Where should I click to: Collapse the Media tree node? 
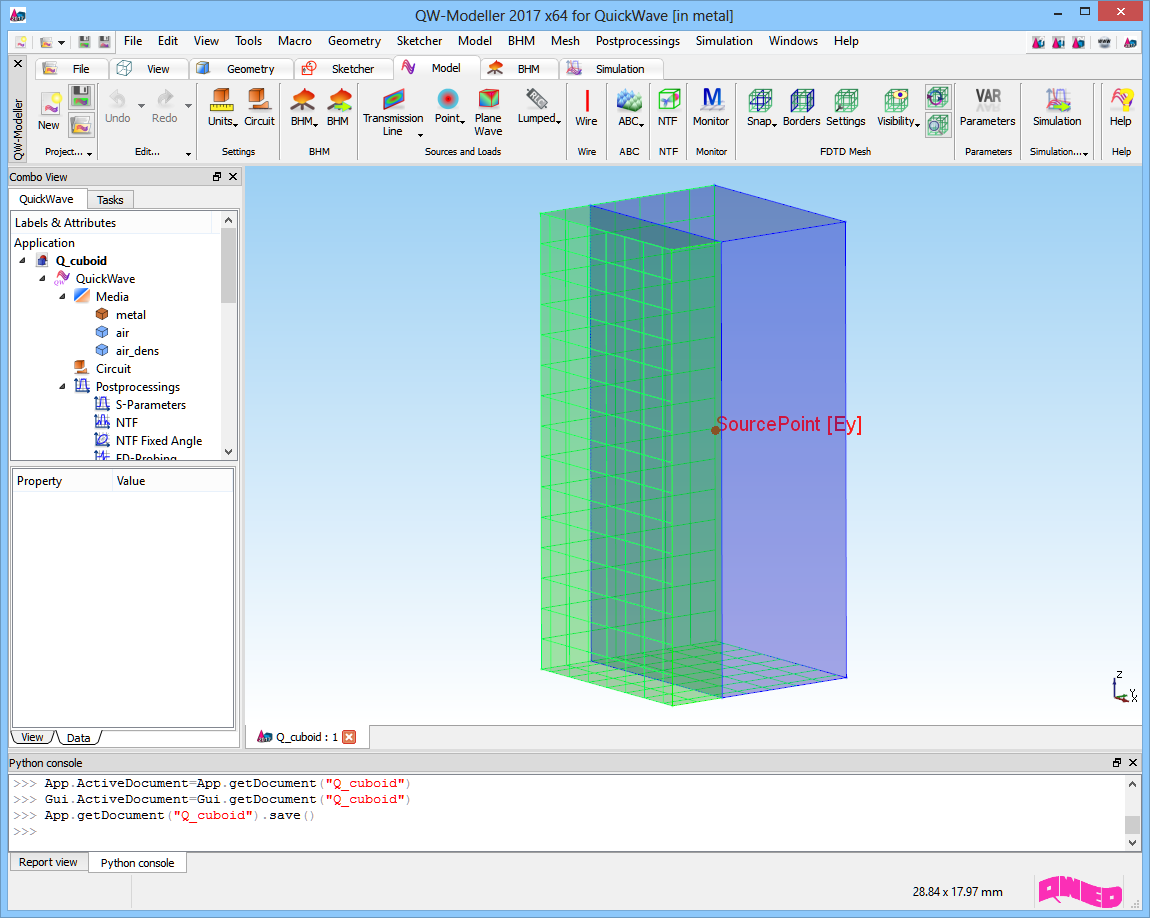62,296
